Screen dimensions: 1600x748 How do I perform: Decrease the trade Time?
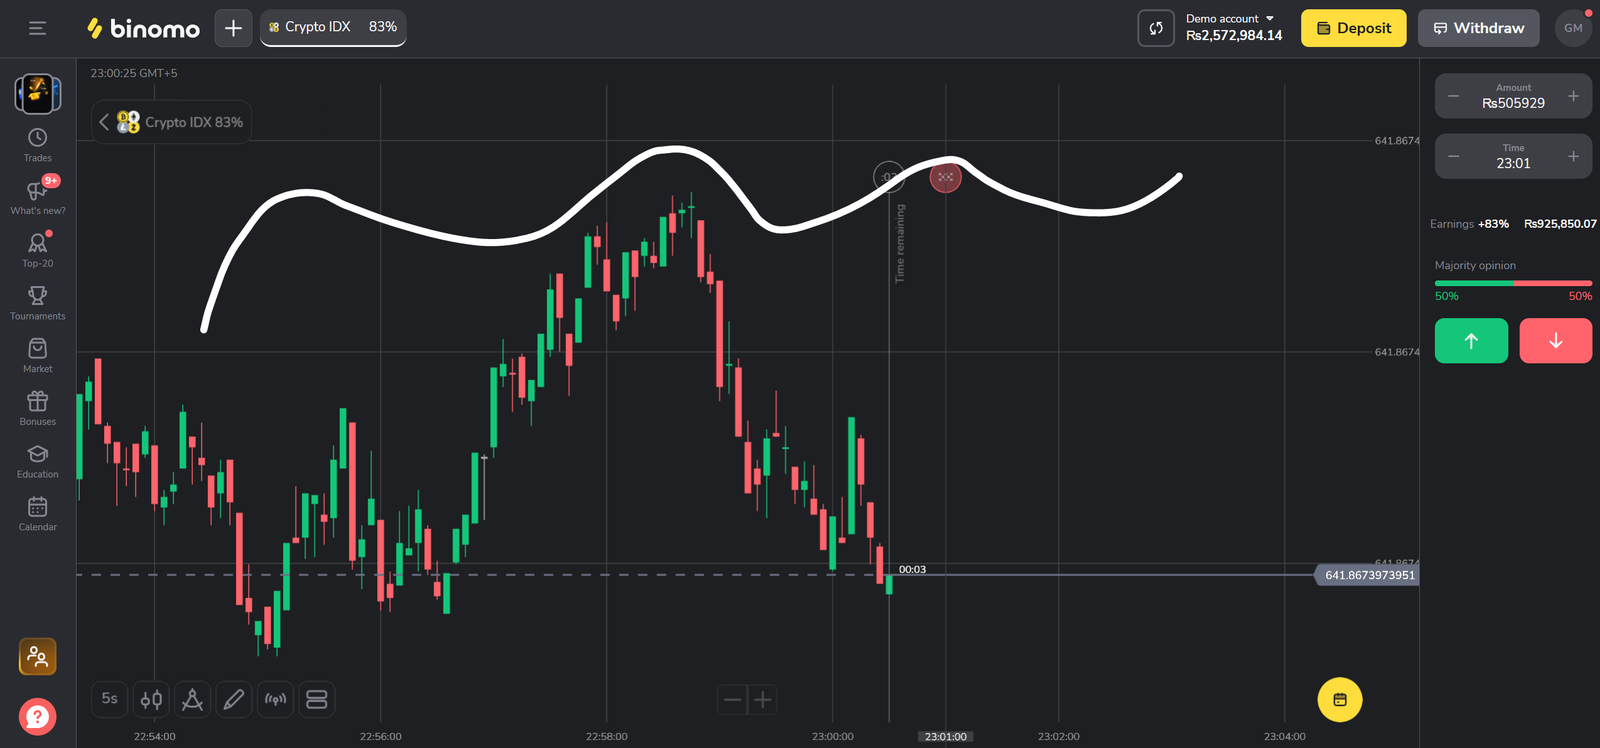(x=1454, y=156)
